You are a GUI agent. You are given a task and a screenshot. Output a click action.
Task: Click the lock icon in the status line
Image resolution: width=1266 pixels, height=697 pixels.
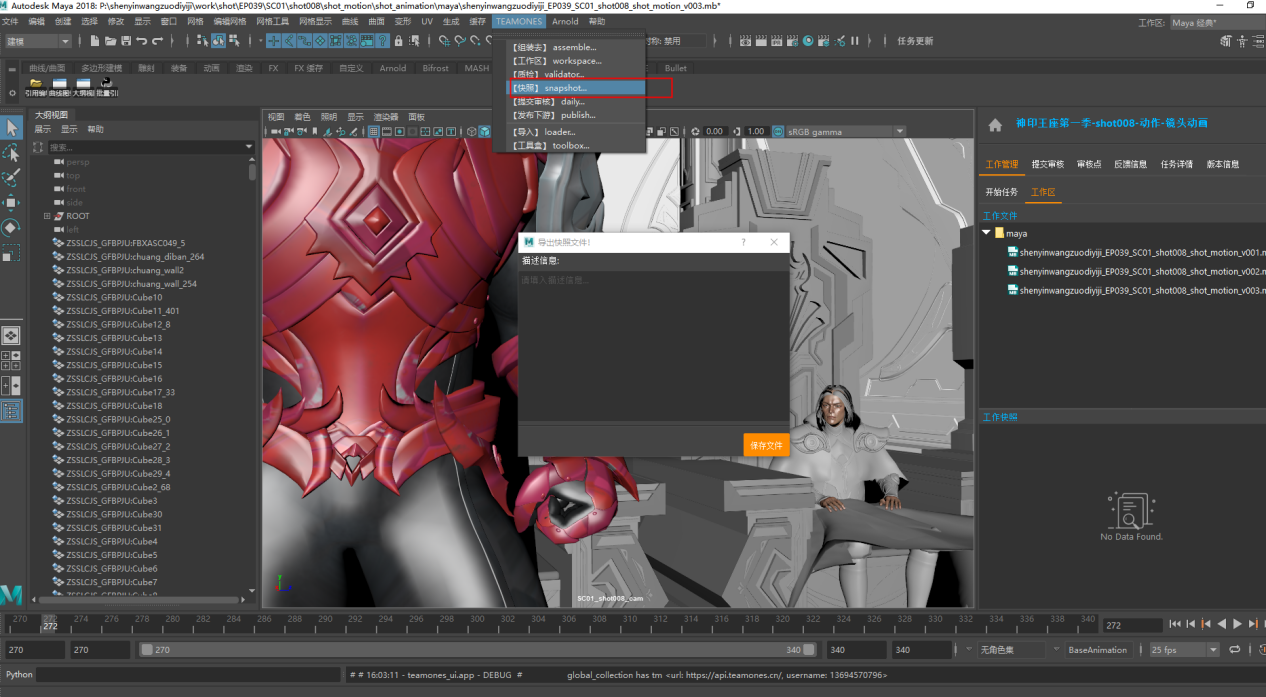399,41
